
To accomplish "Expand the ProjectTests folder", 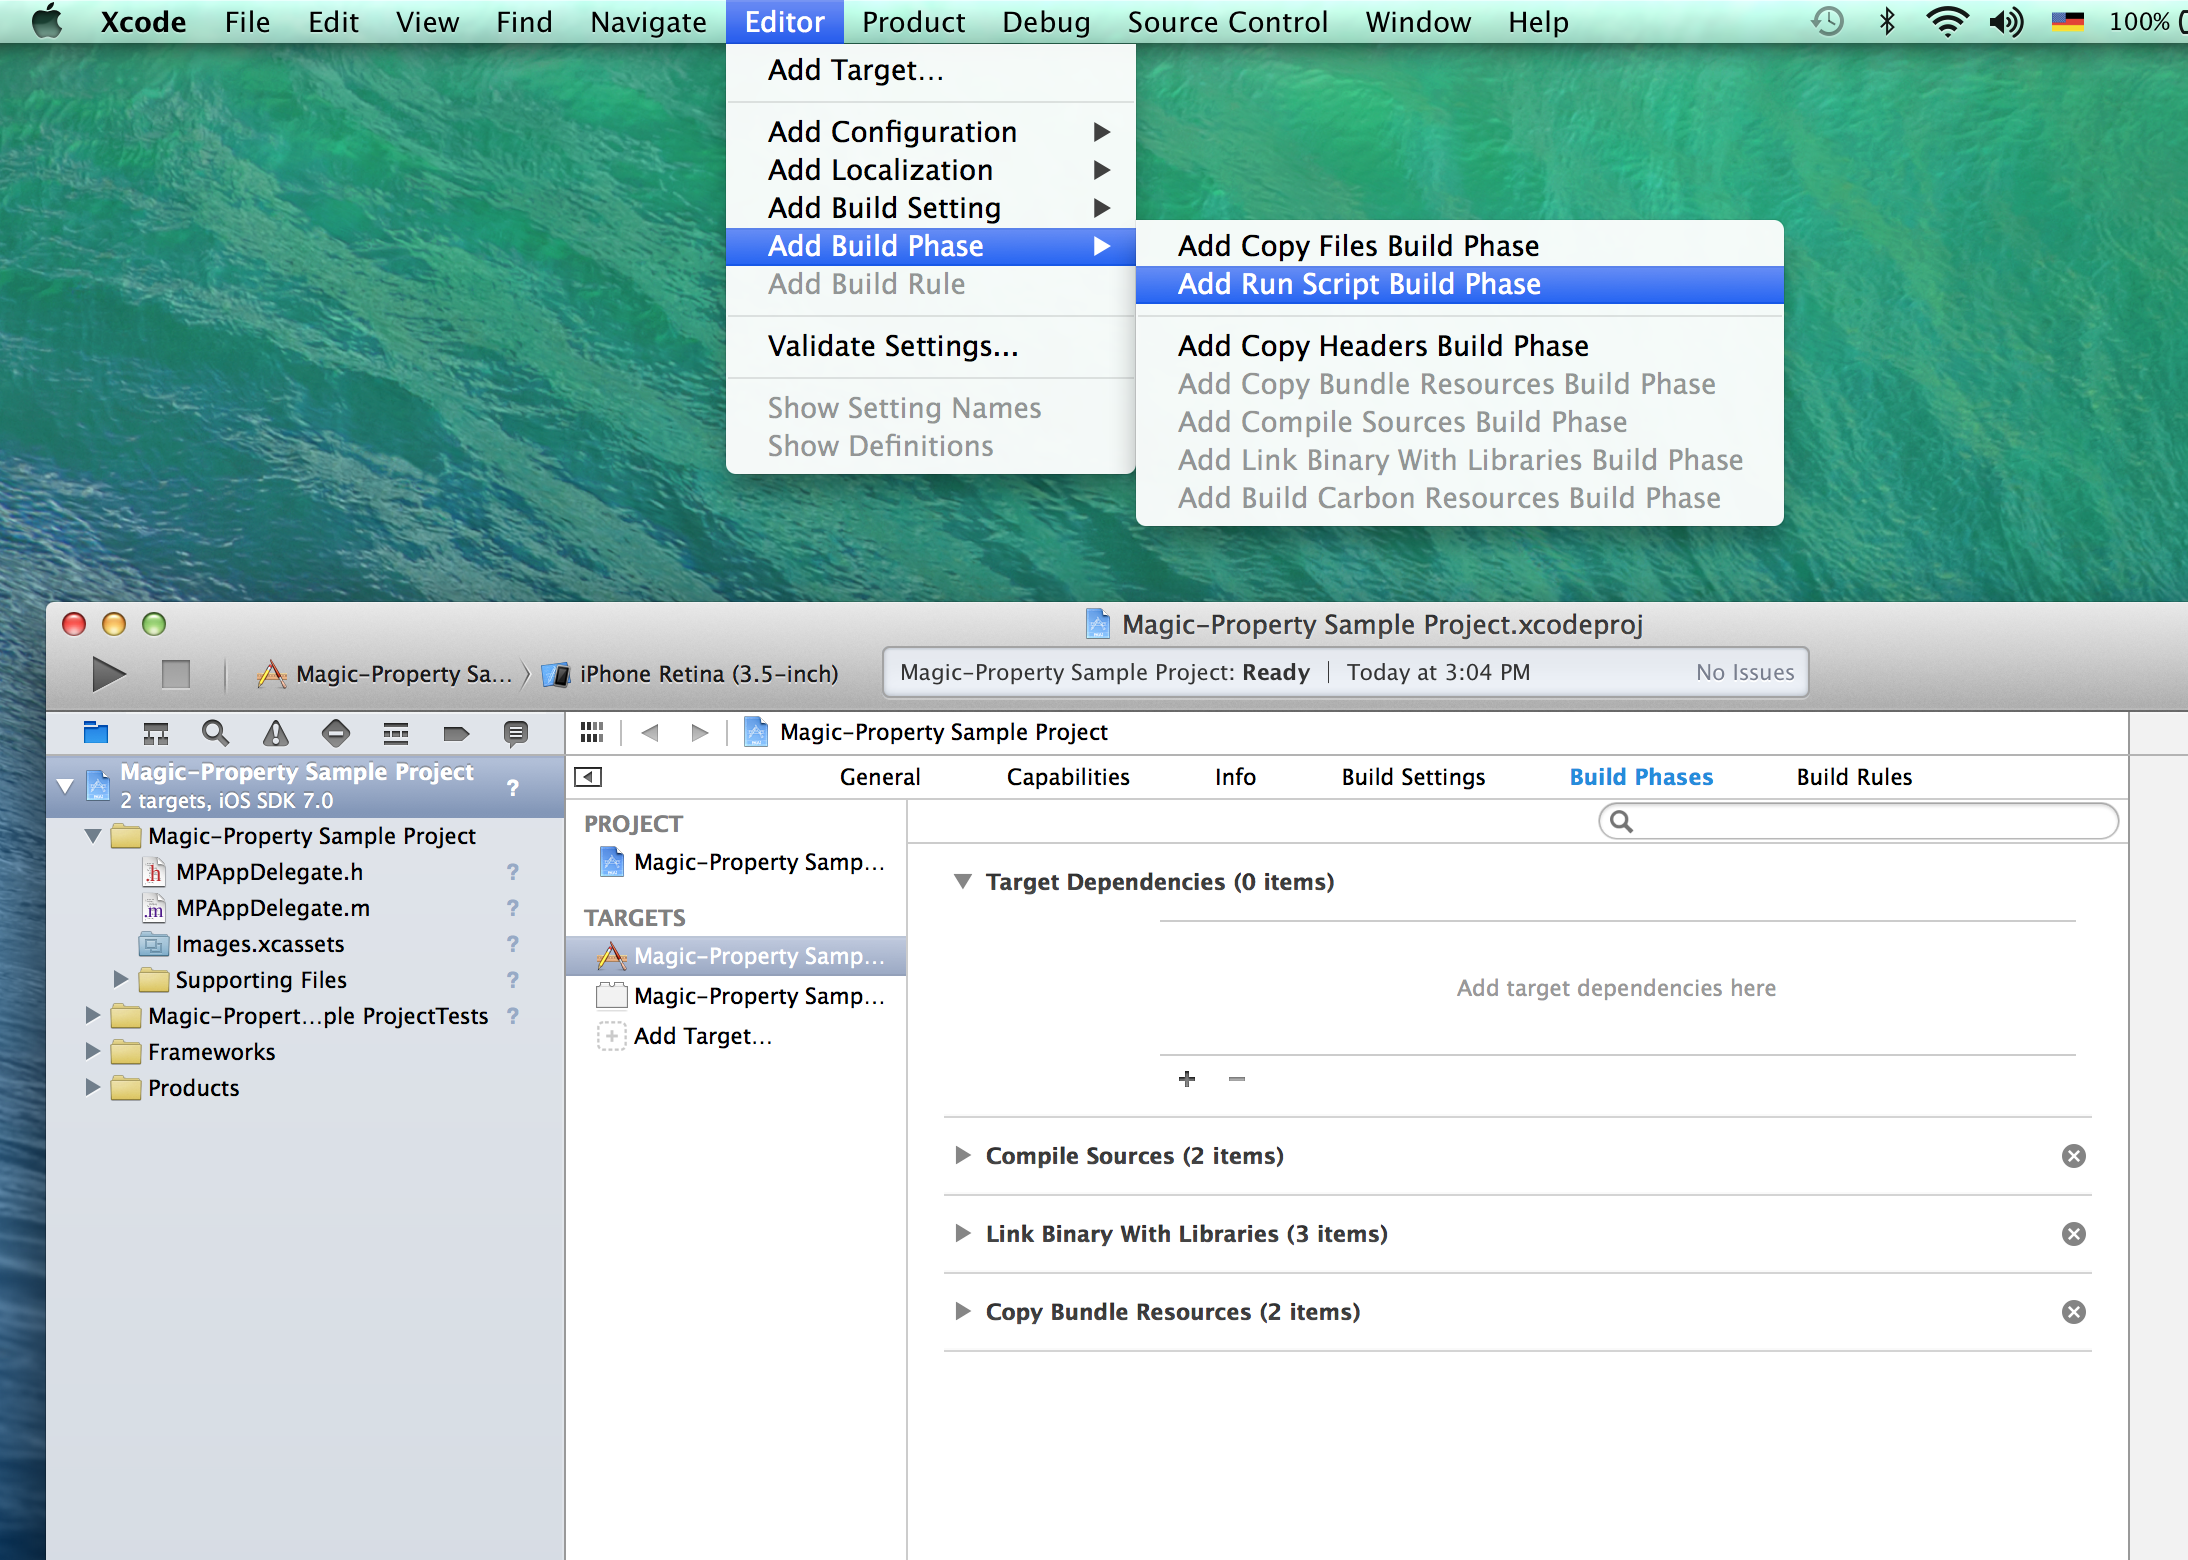I will pyautogui.click(x=92, y=1015).
